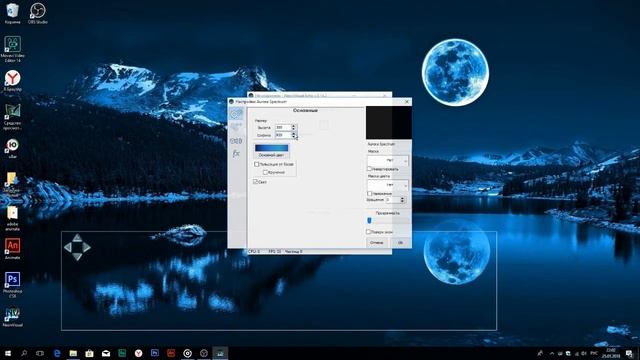Launch Edge from the taskbar

pyautogui.click(x=57, y=353)
